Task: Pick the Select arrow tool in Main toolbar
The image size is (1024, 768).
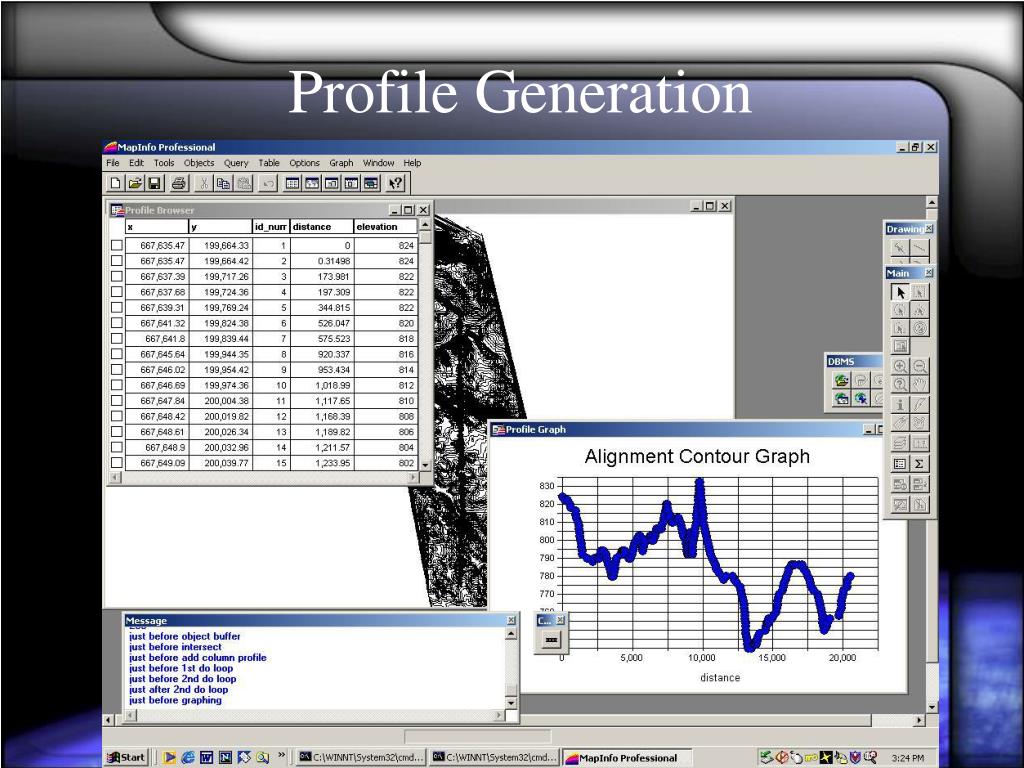Action: click(901, 292)
